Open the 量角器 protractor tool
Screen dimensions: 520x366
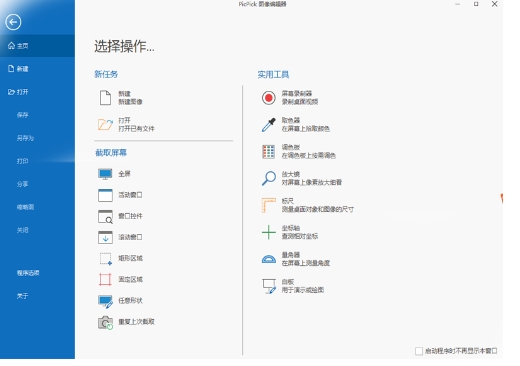(x=295, y=259)
